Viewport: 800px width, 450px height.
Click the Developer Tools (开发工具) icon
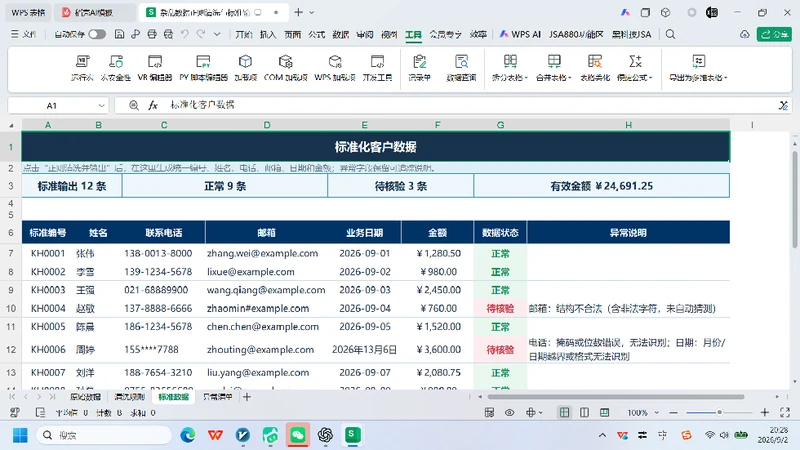[377, 62]
